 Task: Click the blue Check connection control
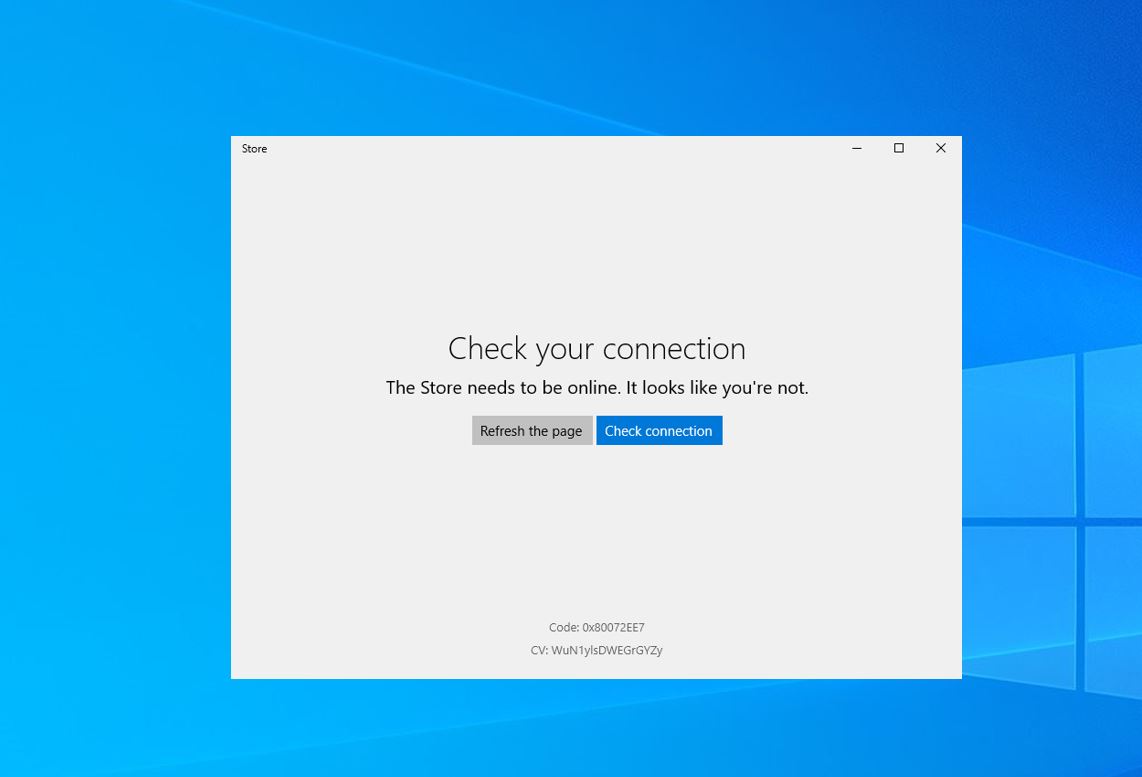click(x=658, y=430)
